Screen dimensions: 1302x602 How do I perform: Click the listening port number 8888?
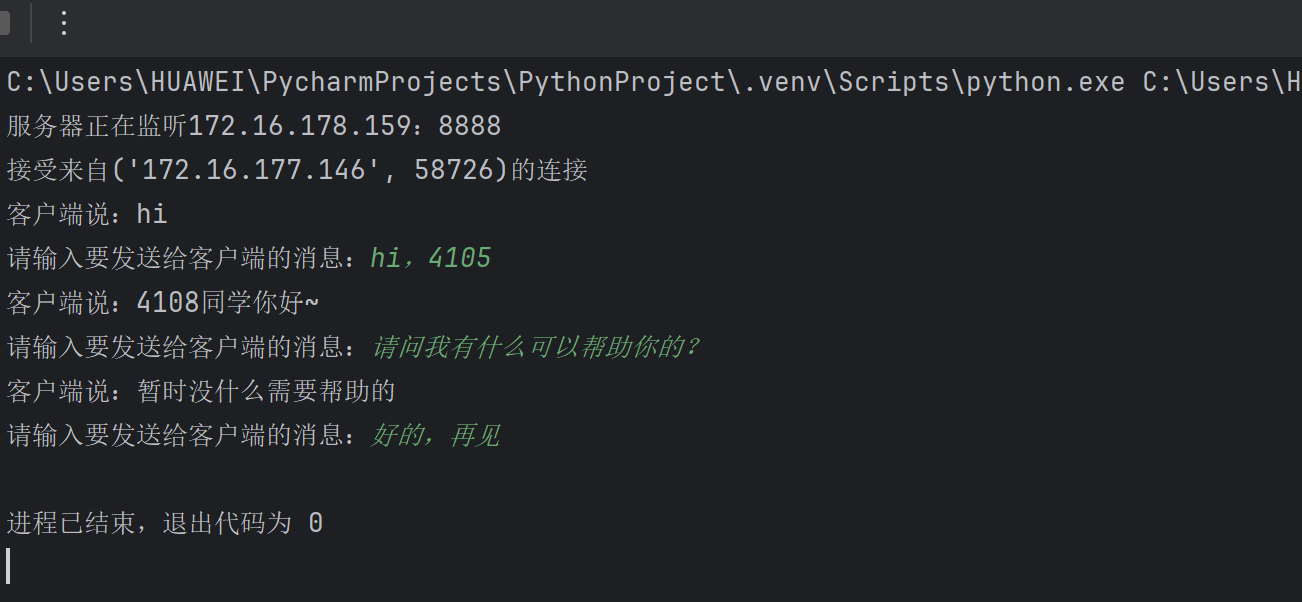tap(469, 126)
